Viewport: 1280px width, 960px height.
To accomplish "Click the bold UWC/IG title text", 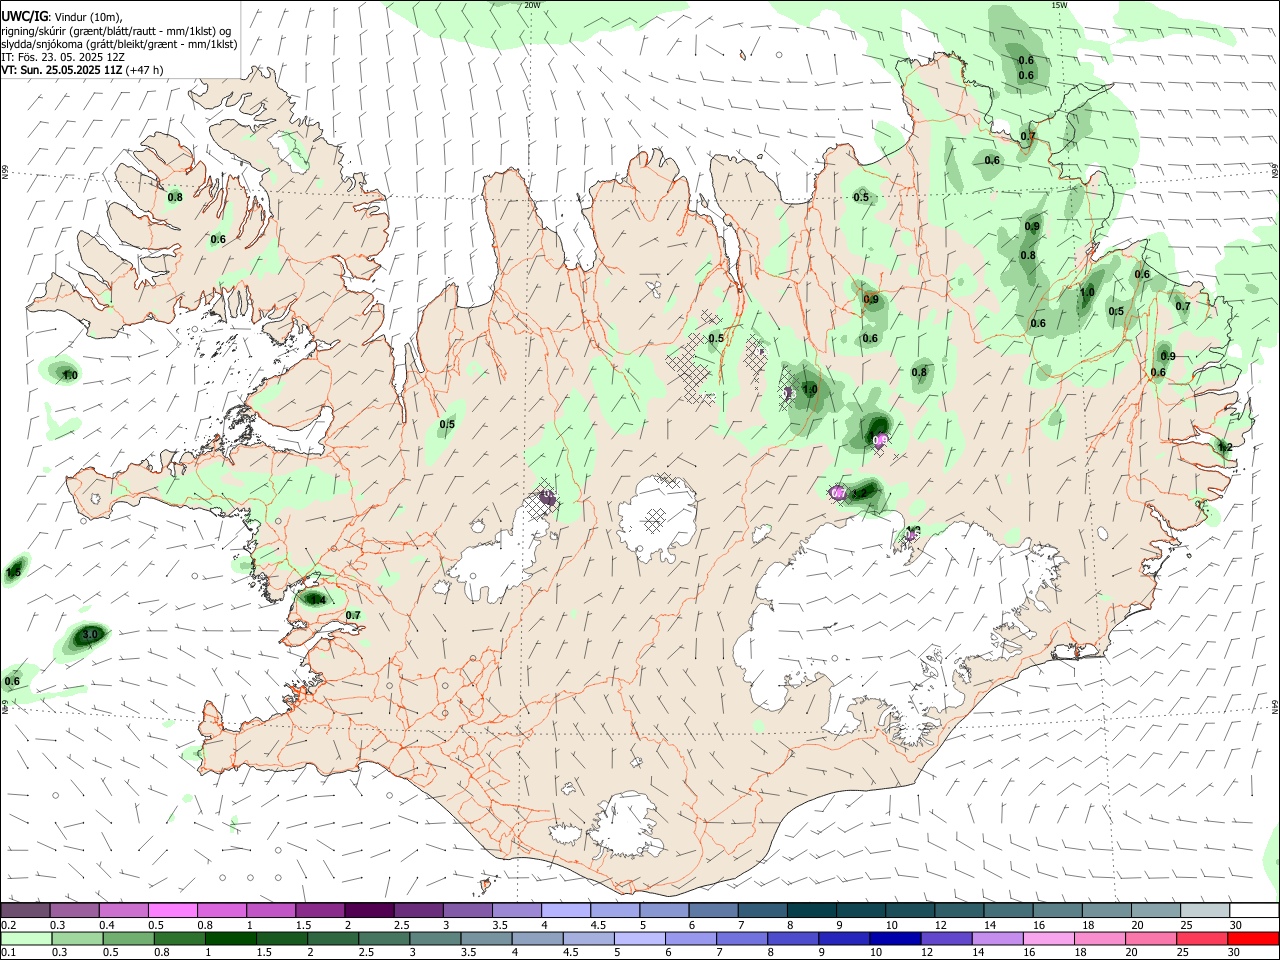I will [x=23, y=17].
